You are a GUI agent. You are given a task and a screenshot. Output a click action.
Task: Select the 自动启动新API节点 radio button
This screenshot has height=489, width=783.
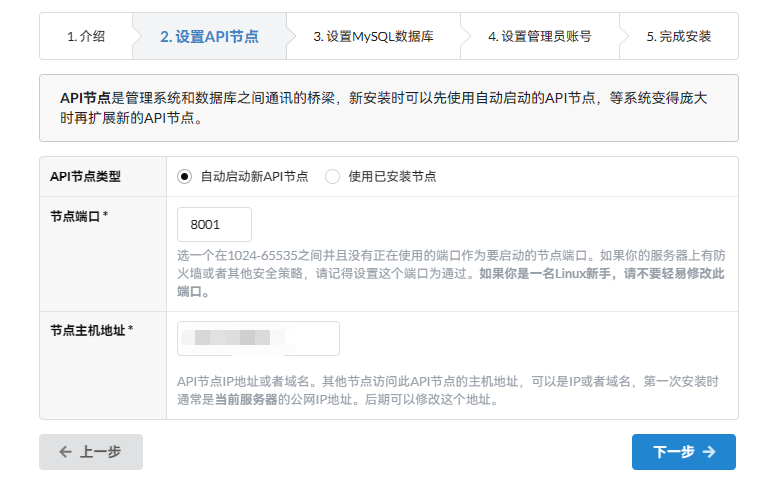pos(184,176)
